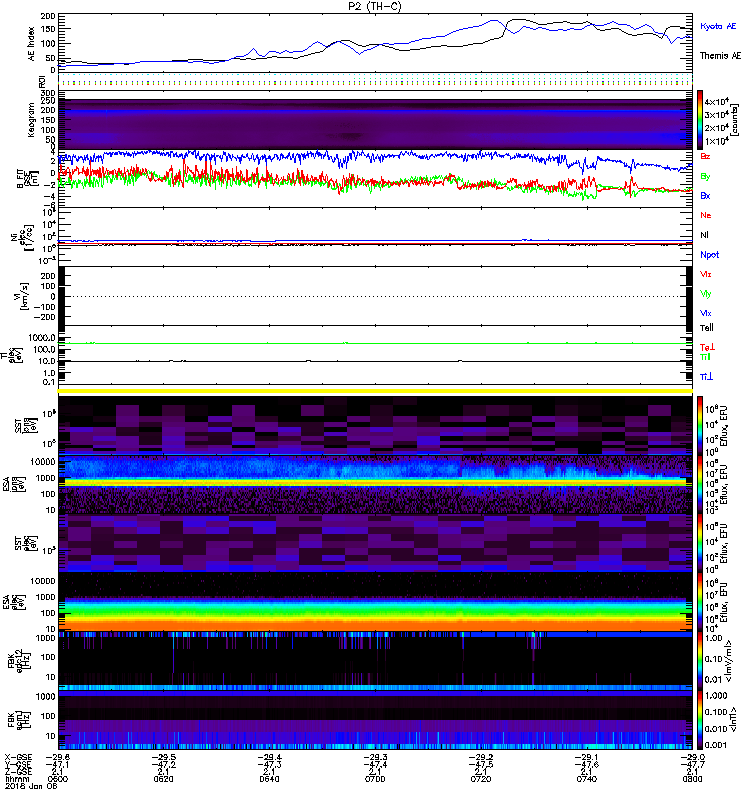Click the SST ions Eflux color bar
This screenshot has height=800, width=750.
point(700,424)
